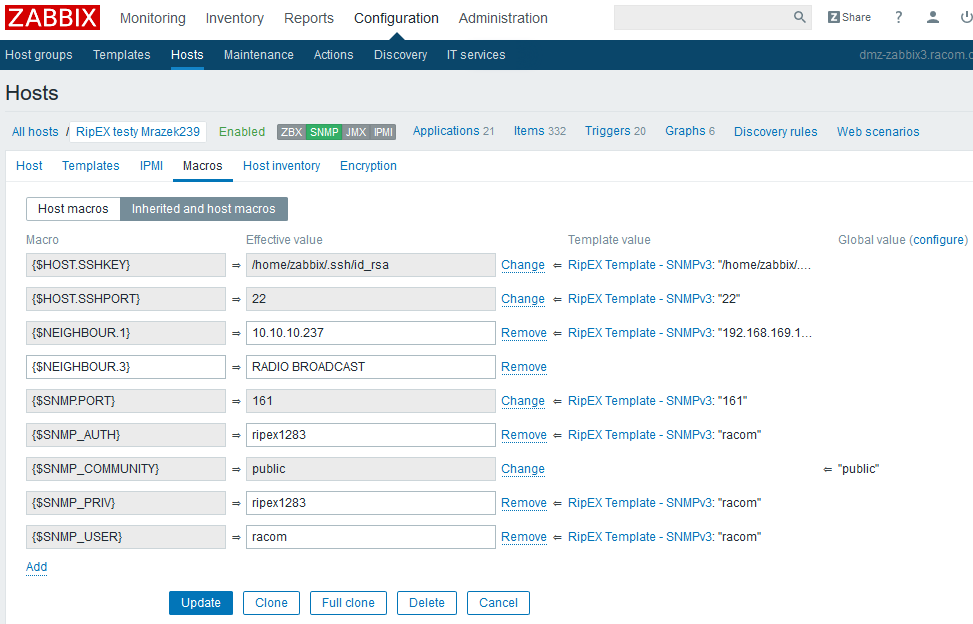
Task: Go to IT services submenu
Action: pos(476,55)
